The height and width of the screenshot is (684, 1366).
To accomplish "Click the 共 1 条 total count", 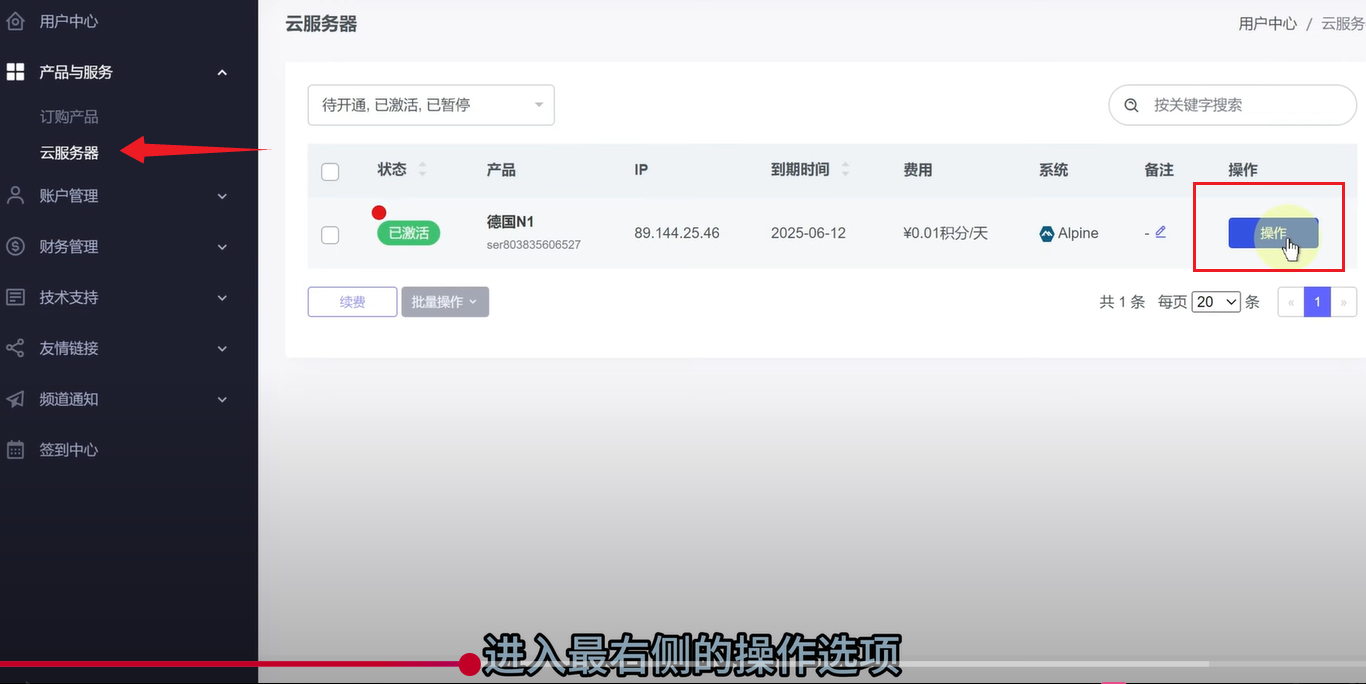I will tap(1122, 302).
